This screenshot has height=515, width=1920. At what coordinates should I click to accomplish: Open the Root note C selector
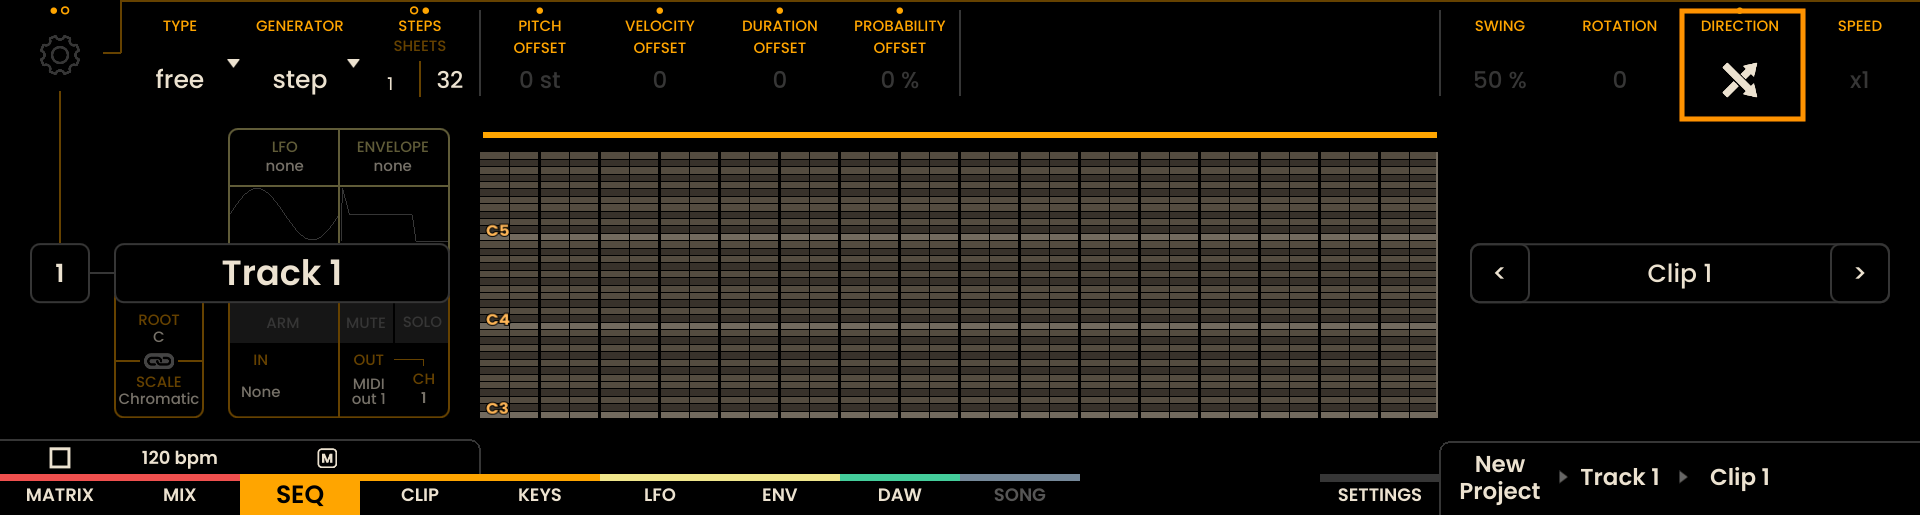(159, 328)
